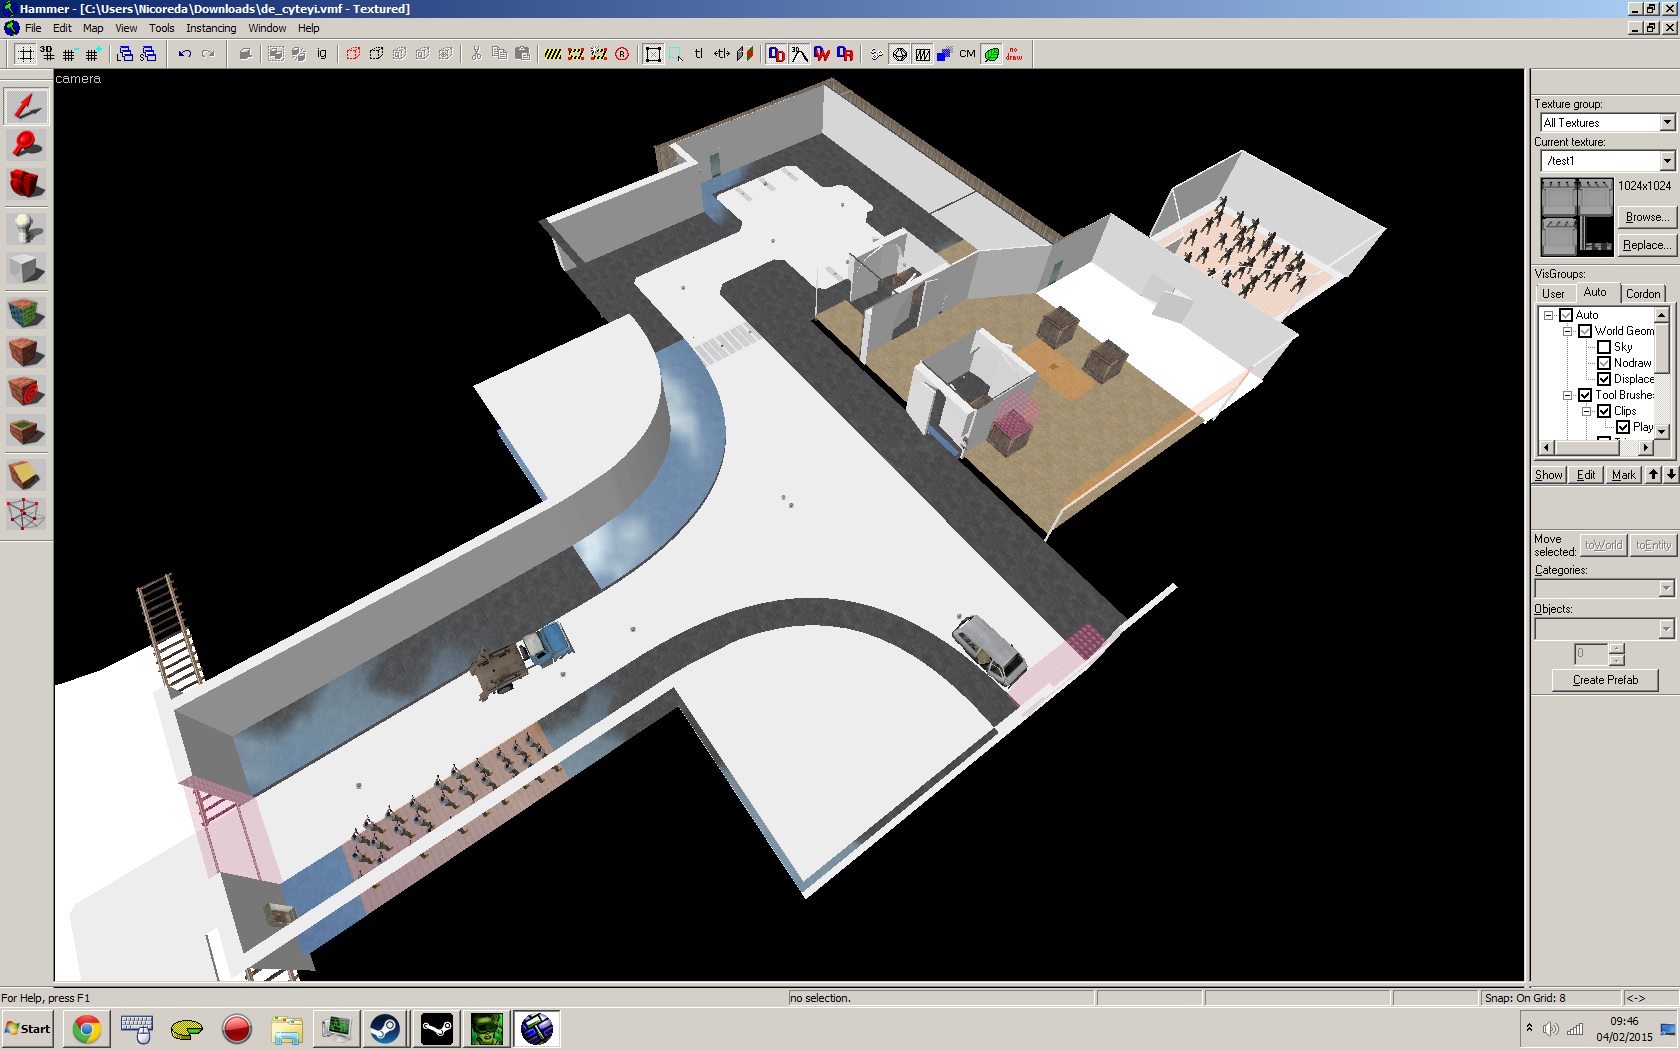Select the Block tool
Image resolution: width=1680 pixels, height=1050 pixels.
tap(26, 268)
